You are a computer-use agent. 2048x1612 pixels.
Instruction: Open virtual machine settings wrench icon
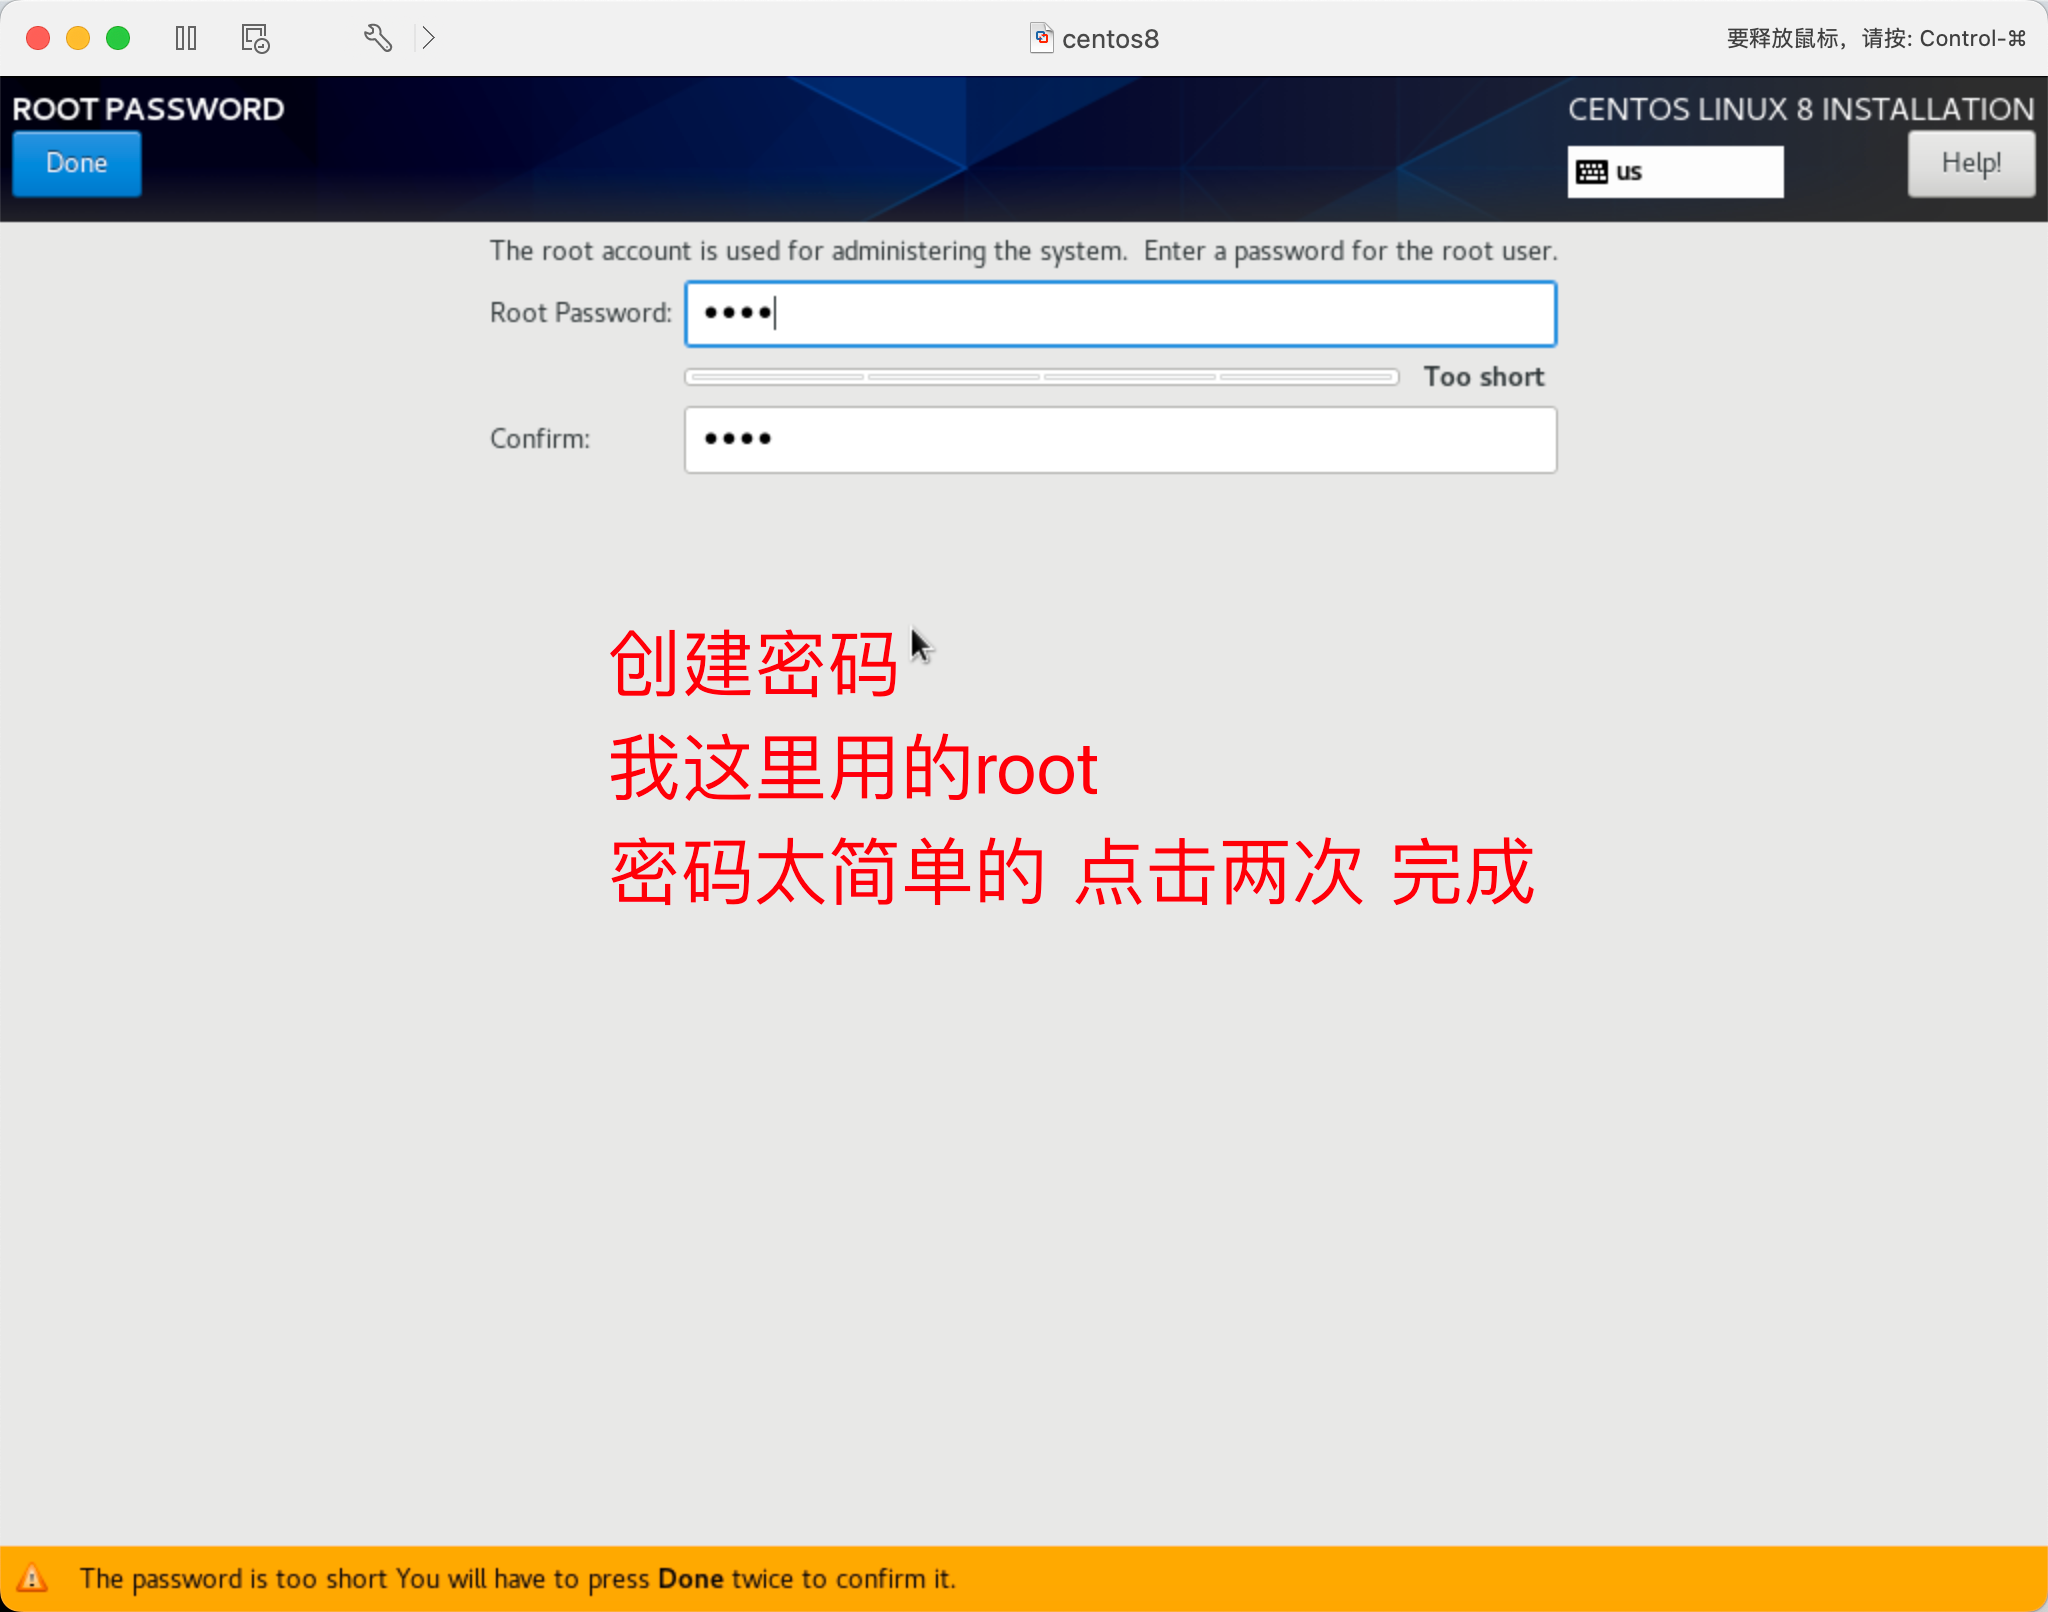point(377,38)
